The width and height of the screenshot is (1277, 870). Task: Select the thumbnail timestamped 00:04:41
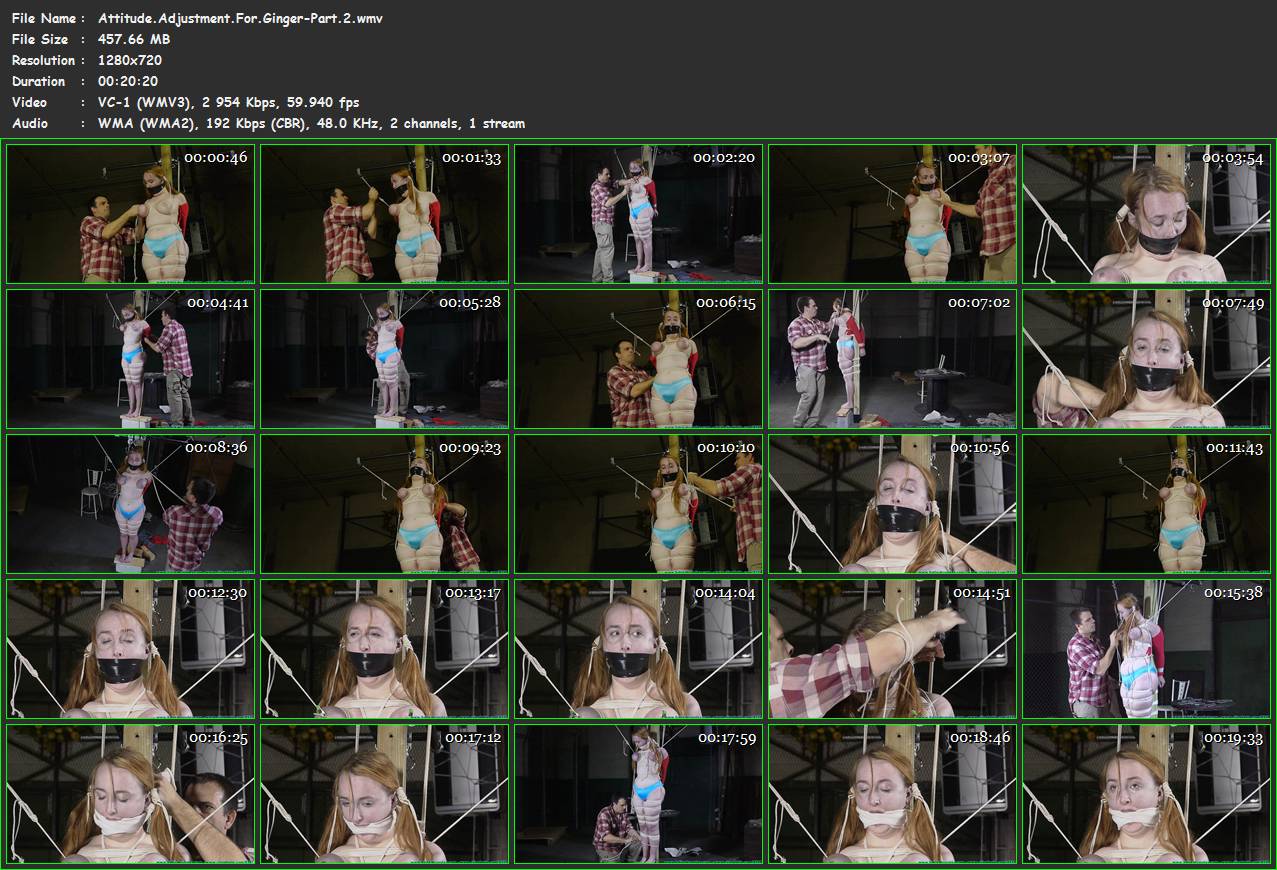point(130,359)
